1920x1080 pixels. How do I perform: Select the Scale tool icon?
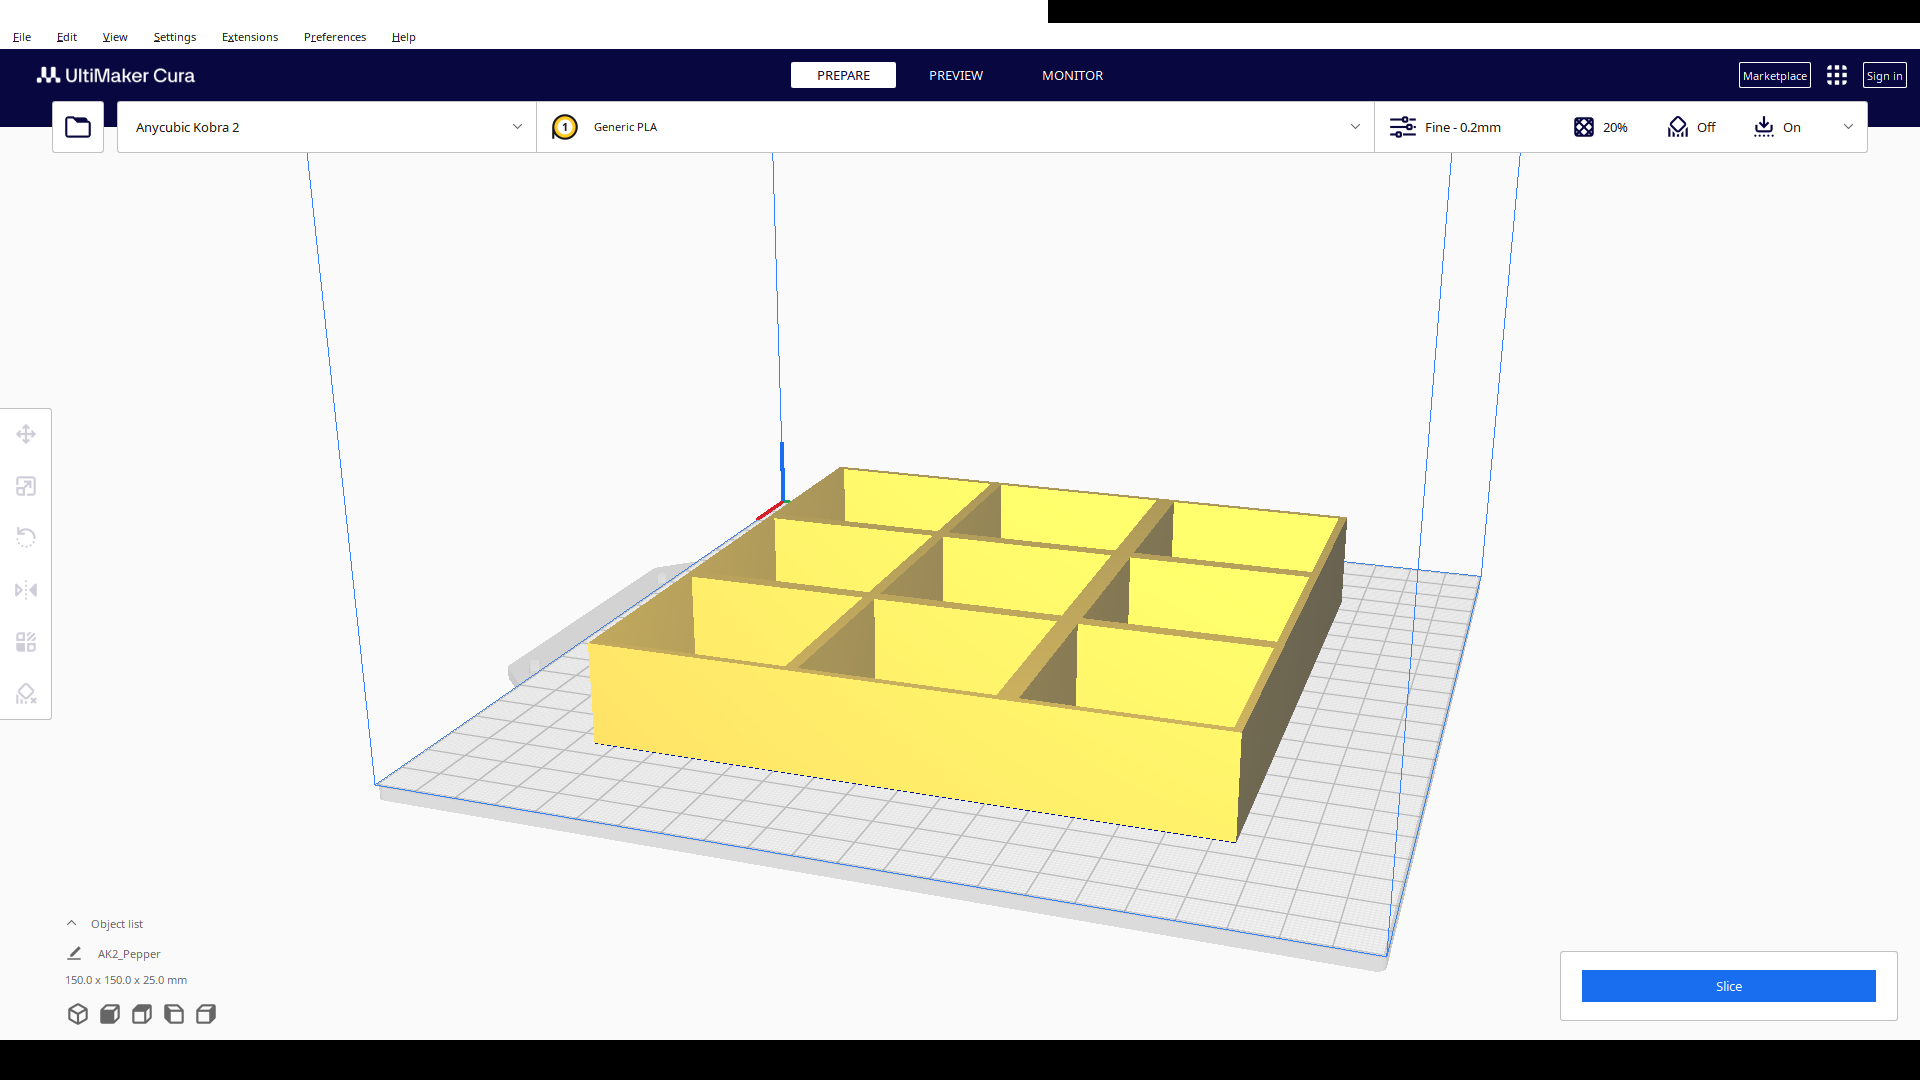pyautogui.click(x=26, y=486)
